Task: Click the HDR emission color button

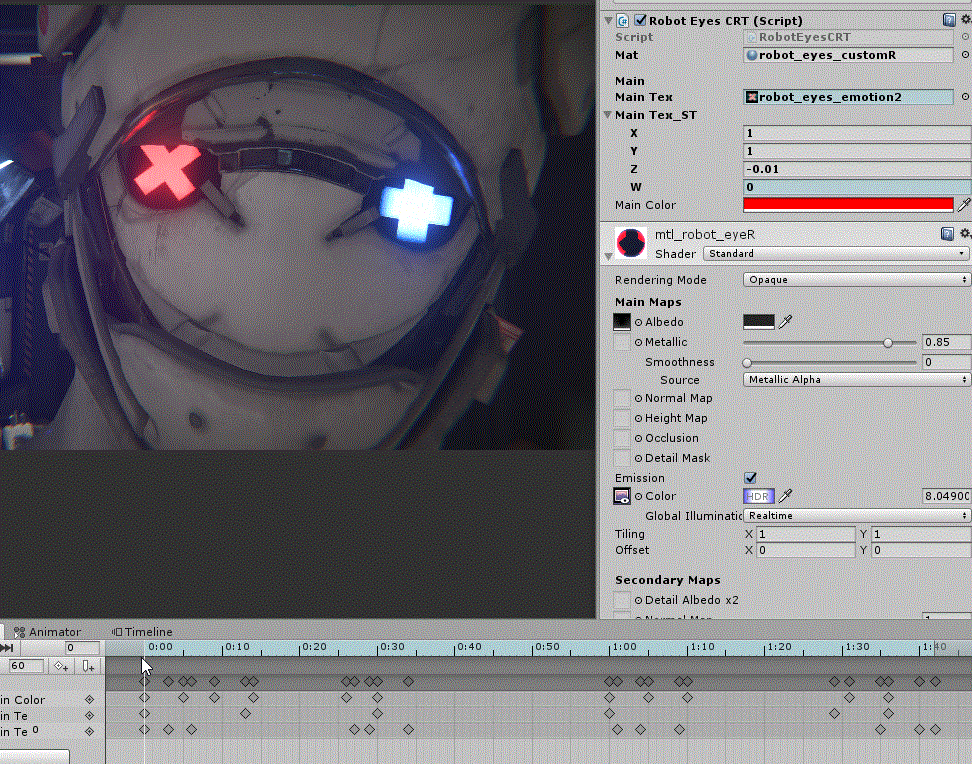Action: 759,496
